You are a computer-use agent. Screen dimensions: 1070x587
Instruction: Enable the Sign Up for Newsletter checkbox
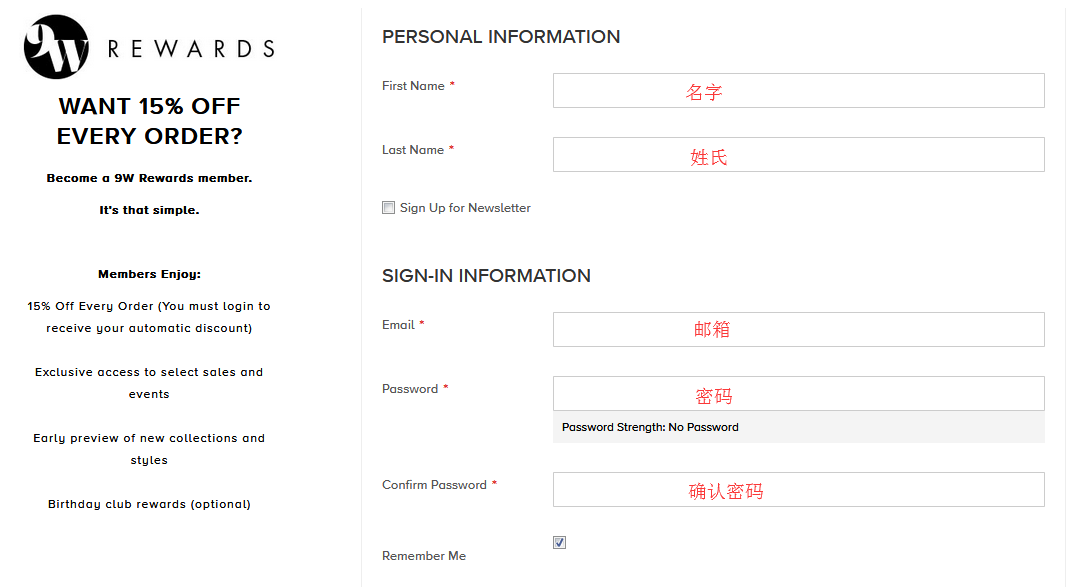click(x=389, y=208)
